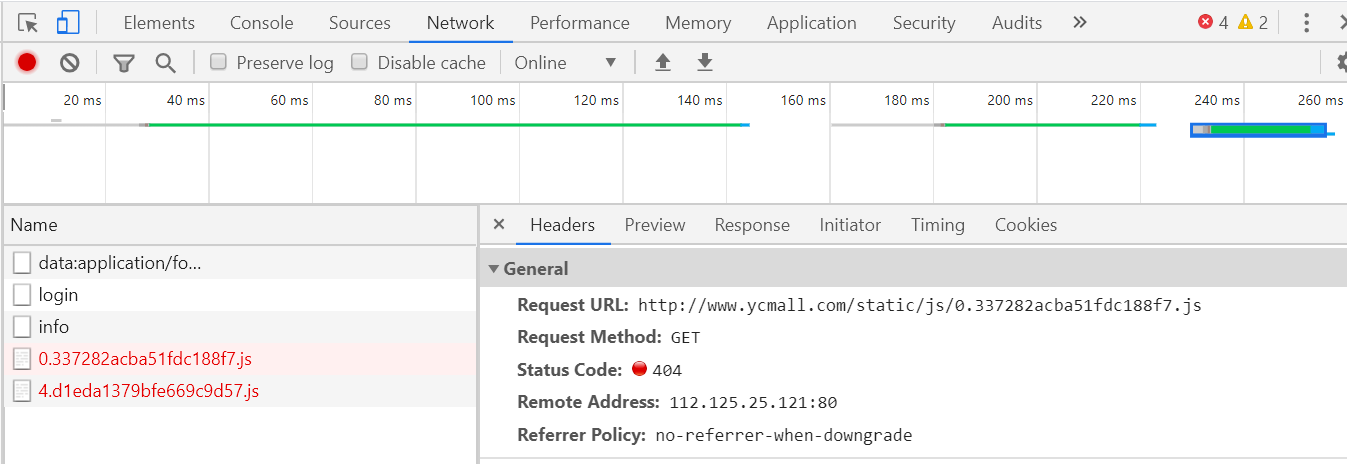
Task: Activate the inspect element picker icon
Action: [x=28, y=22]
